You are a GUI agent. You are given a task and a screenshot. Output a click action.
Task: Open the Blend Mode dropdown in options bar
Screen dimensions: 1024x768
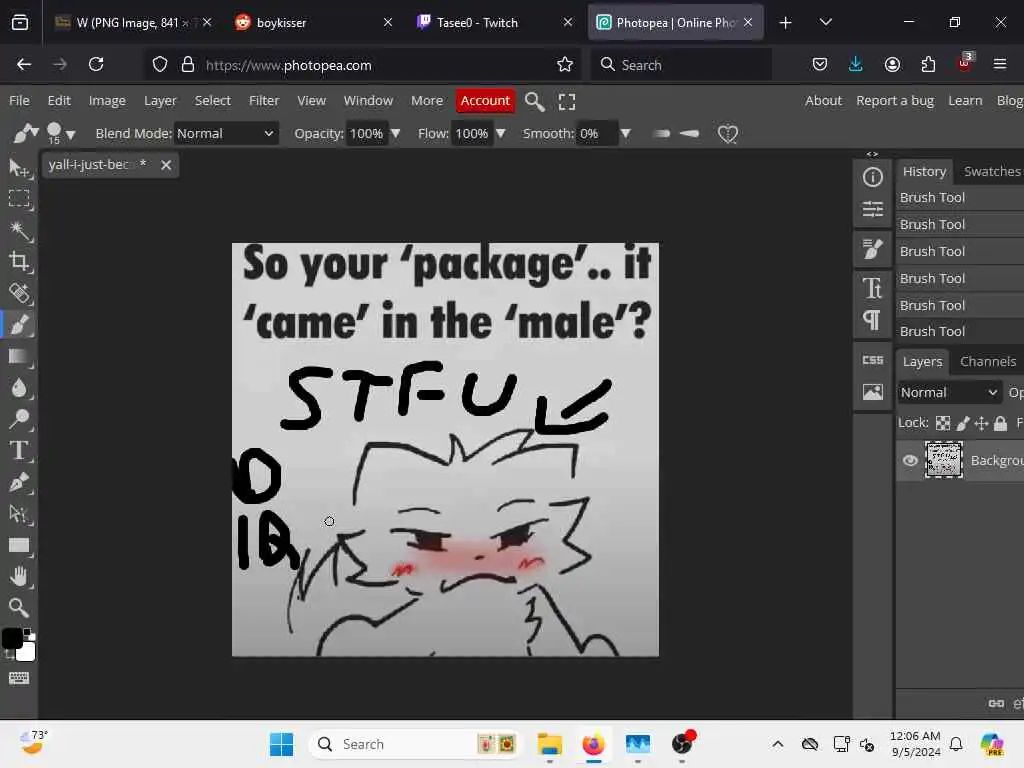(225, 133)
